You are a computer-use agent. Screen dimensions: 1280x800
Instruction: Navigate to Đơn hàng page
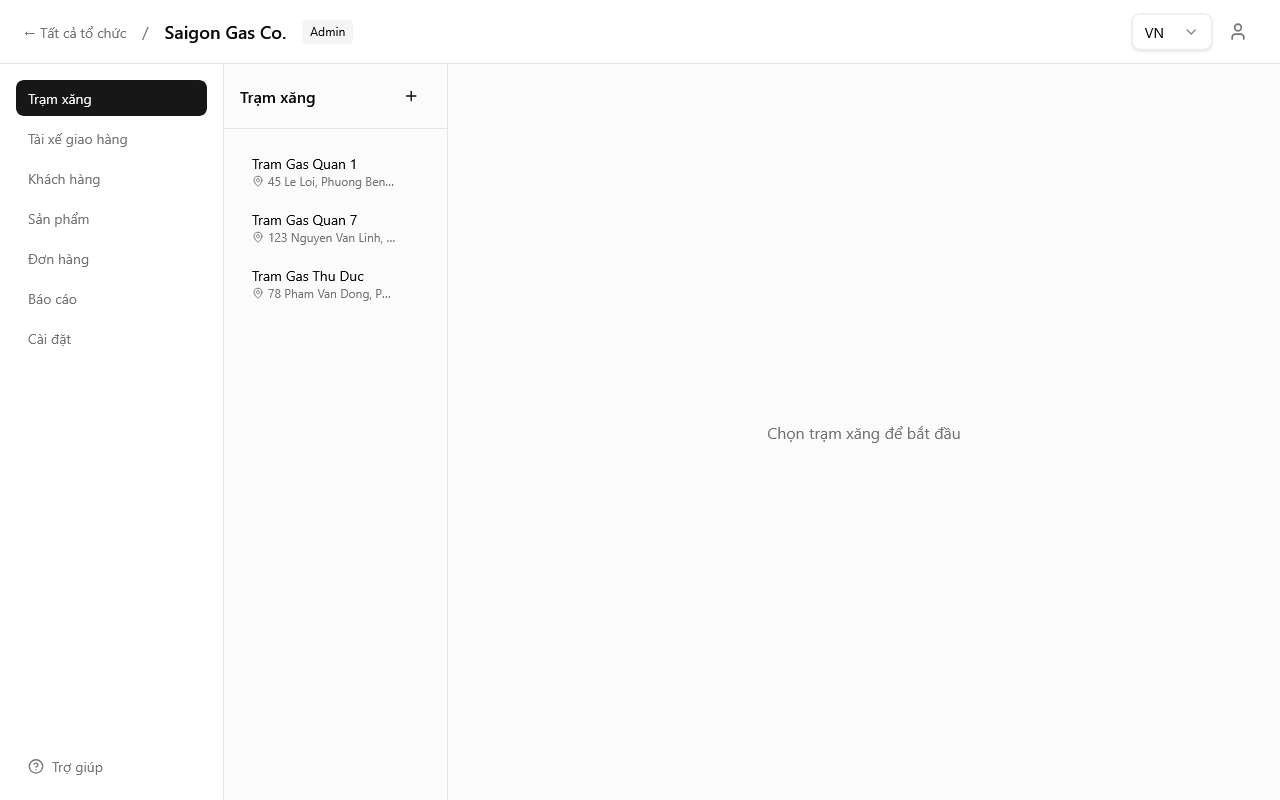click(x=59, y=259)
